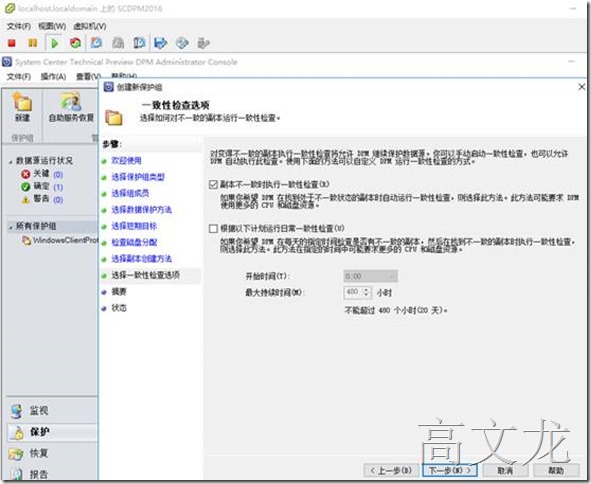Click the CD/DVD drive connect icon
This screenshot has height=484, width=591.
(x=182, y=43)
